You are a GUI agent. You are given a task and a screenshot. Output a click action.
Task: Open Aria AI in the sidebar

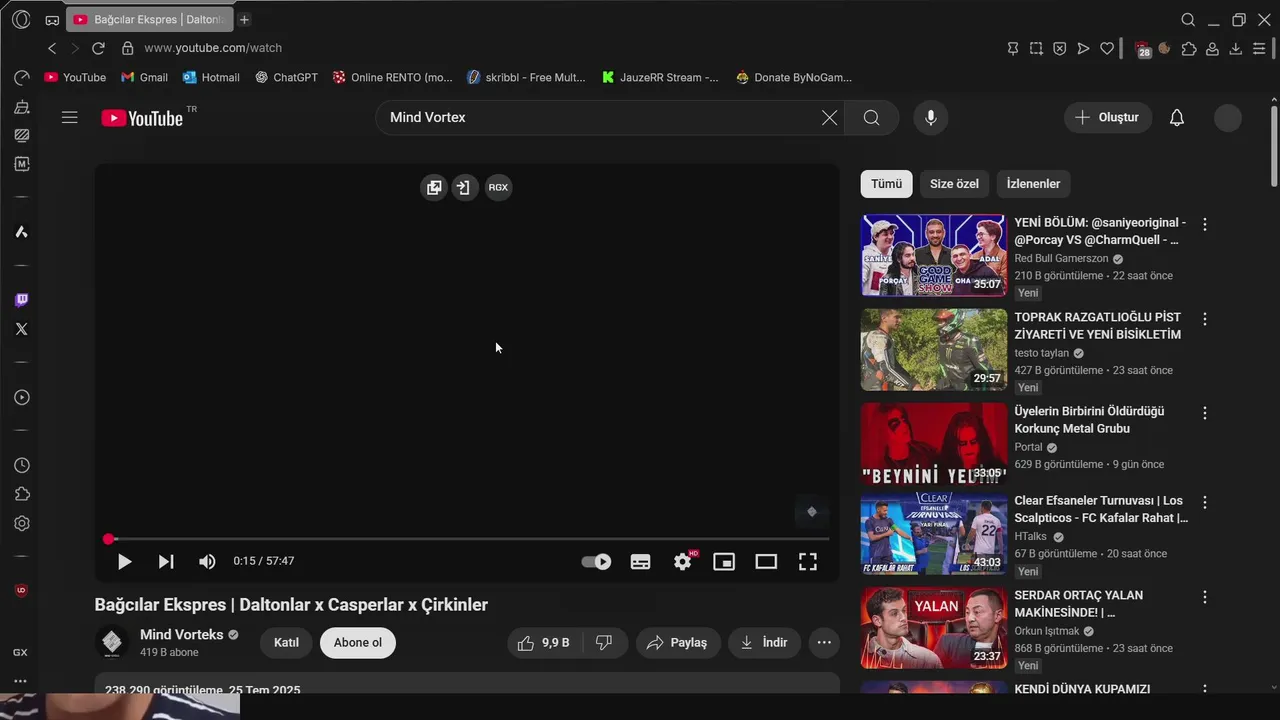[x=21, y=232]
